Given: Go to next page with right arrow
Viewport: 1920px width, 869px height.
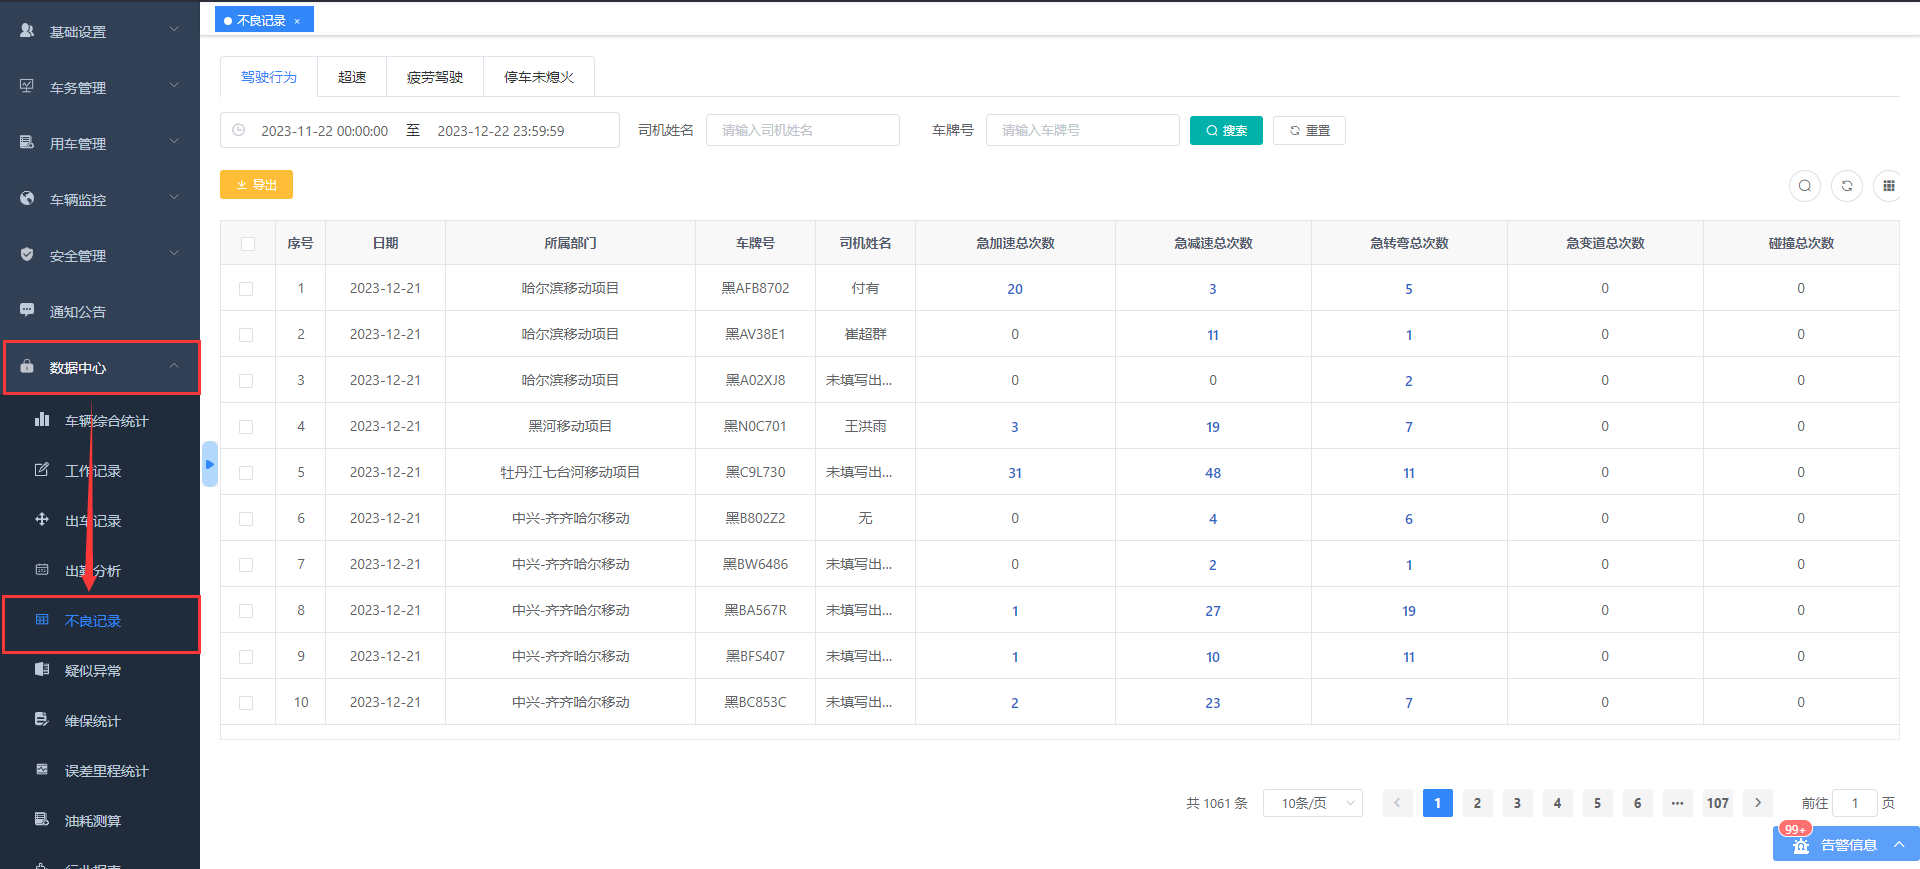Looking at the screenshot, I should coord(1758,803).
